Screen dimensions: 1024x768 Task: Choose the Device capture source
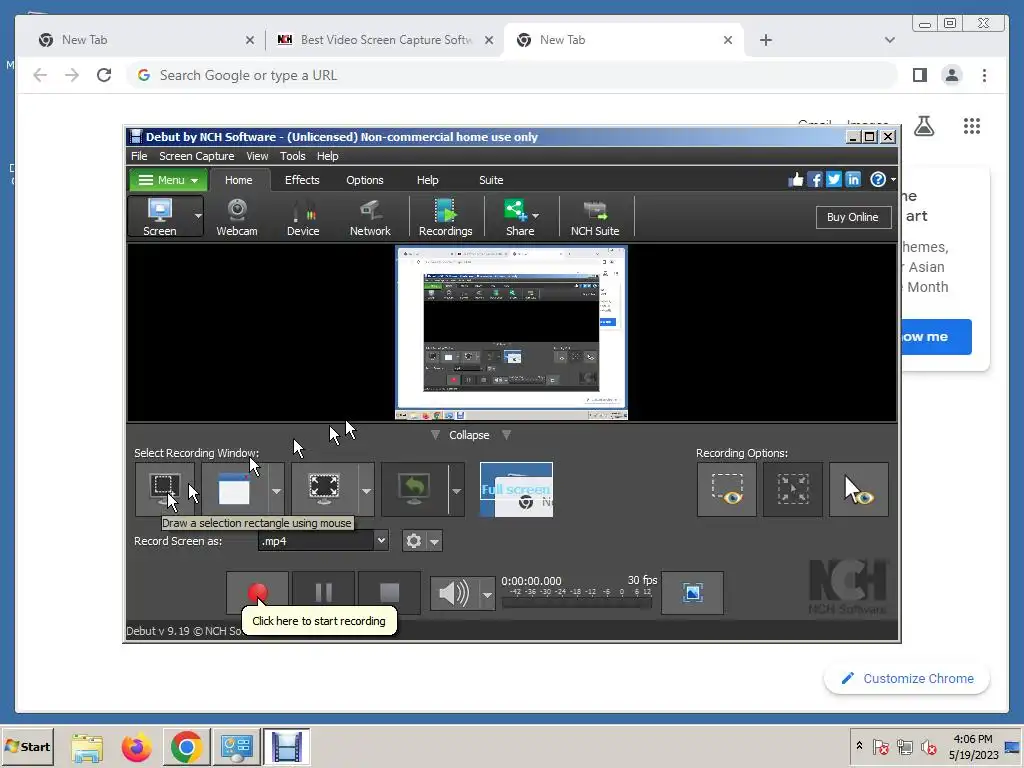click(303, 217)
